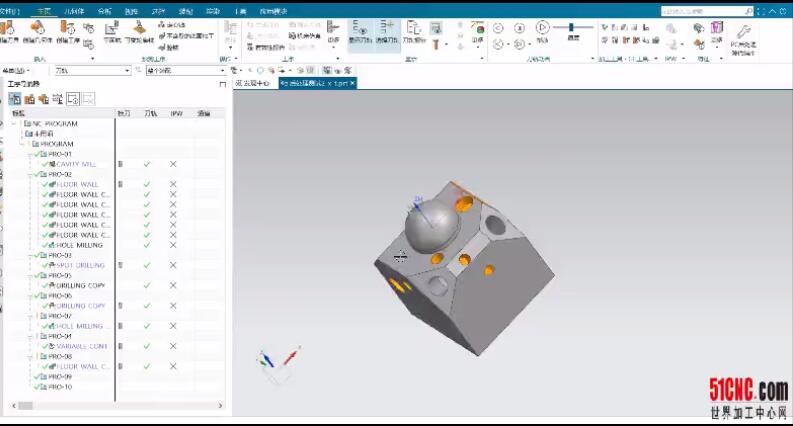Select the PRO-10 program group
Viewport: 793px width, 426px height.
coord(60,386)
